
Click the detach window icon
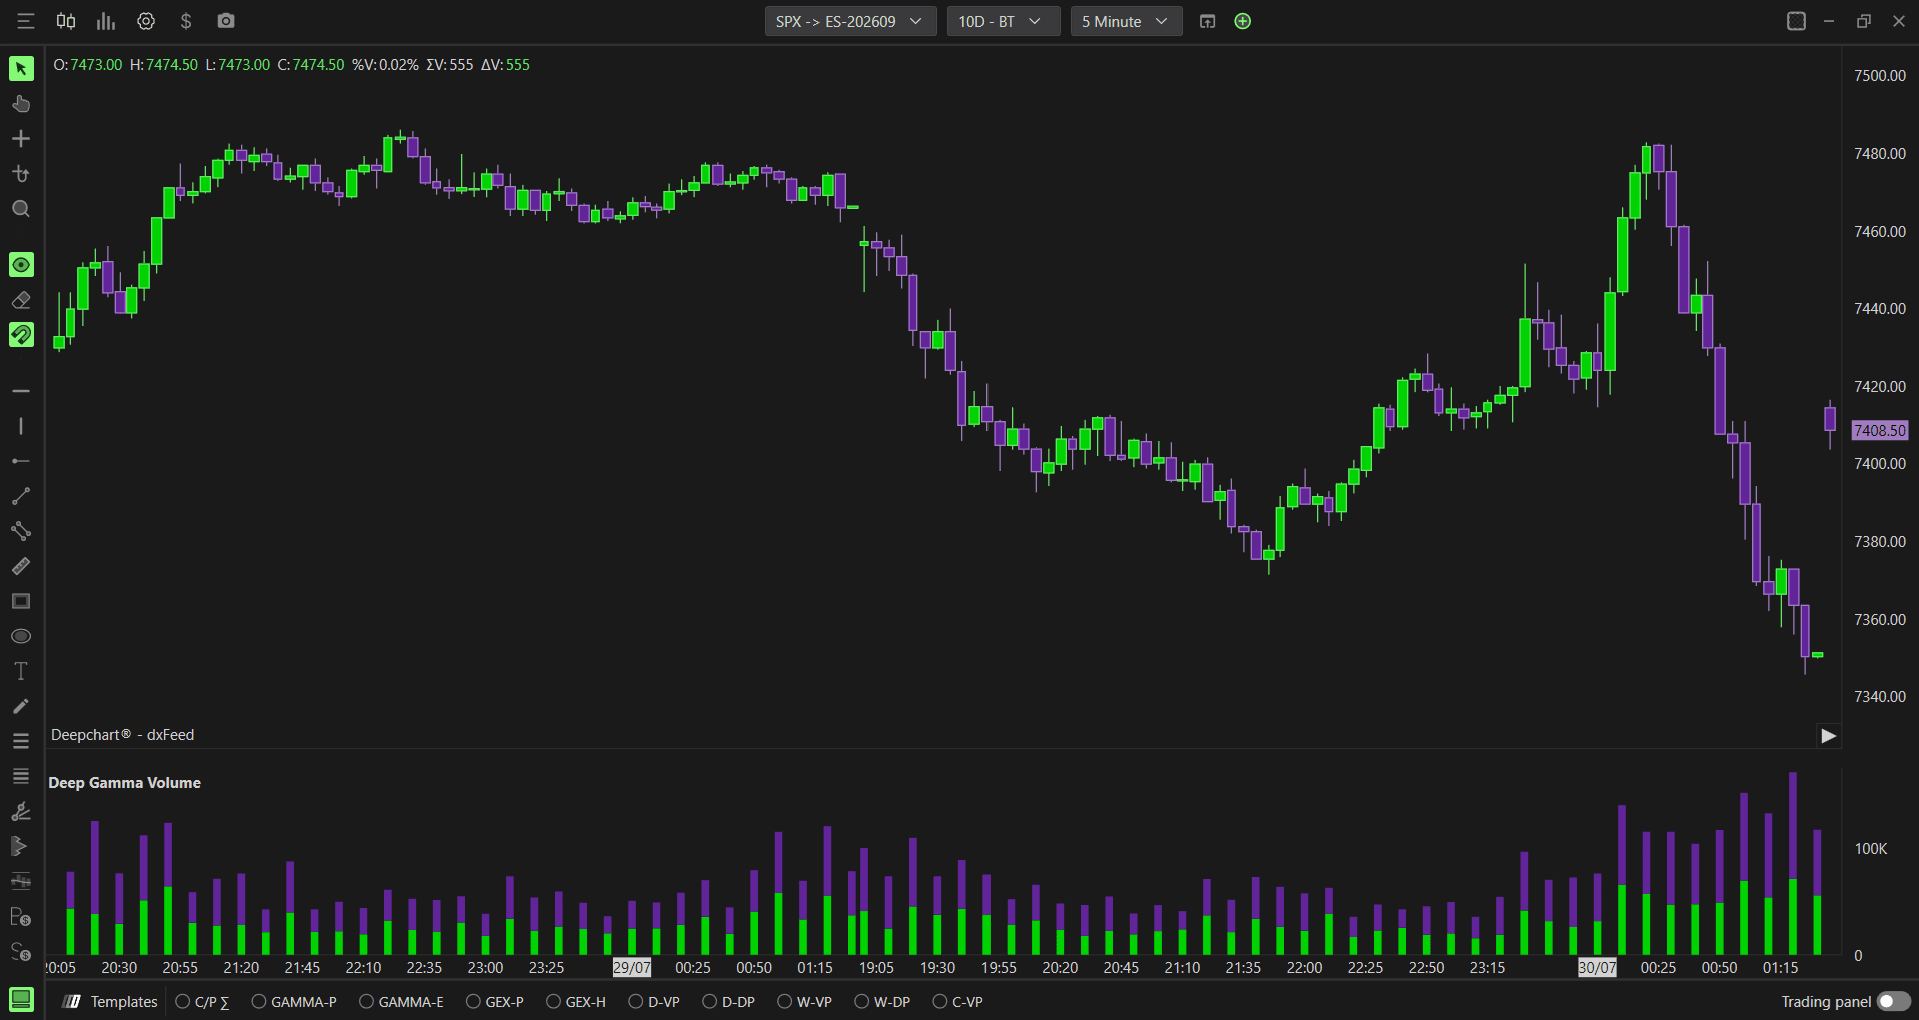tap(1207, 21)
